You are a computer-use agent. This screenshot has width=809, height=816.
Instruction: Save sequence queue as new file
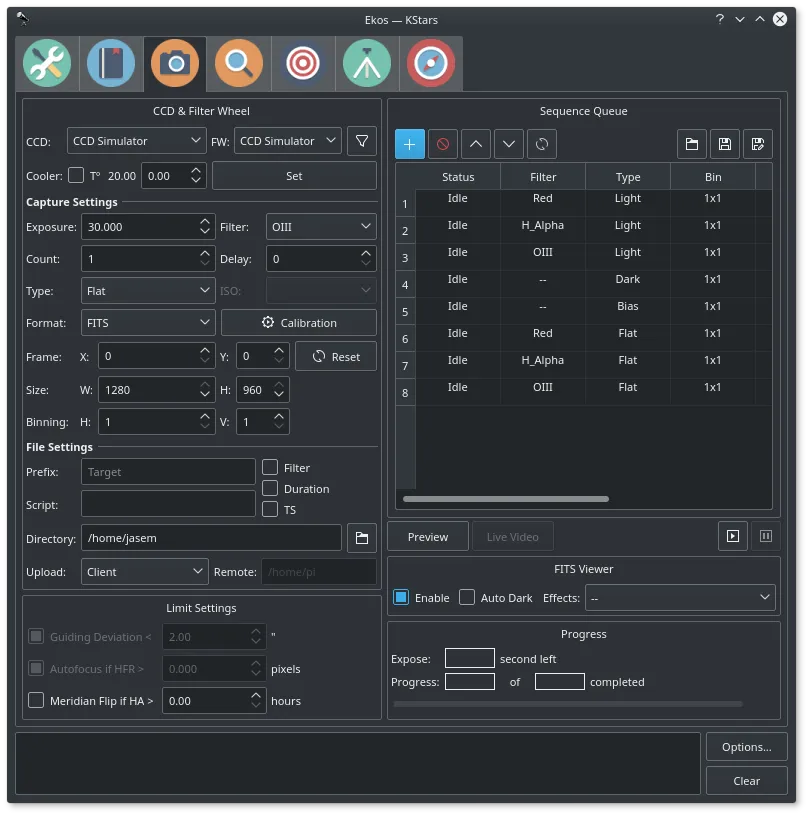coord(757,144)
